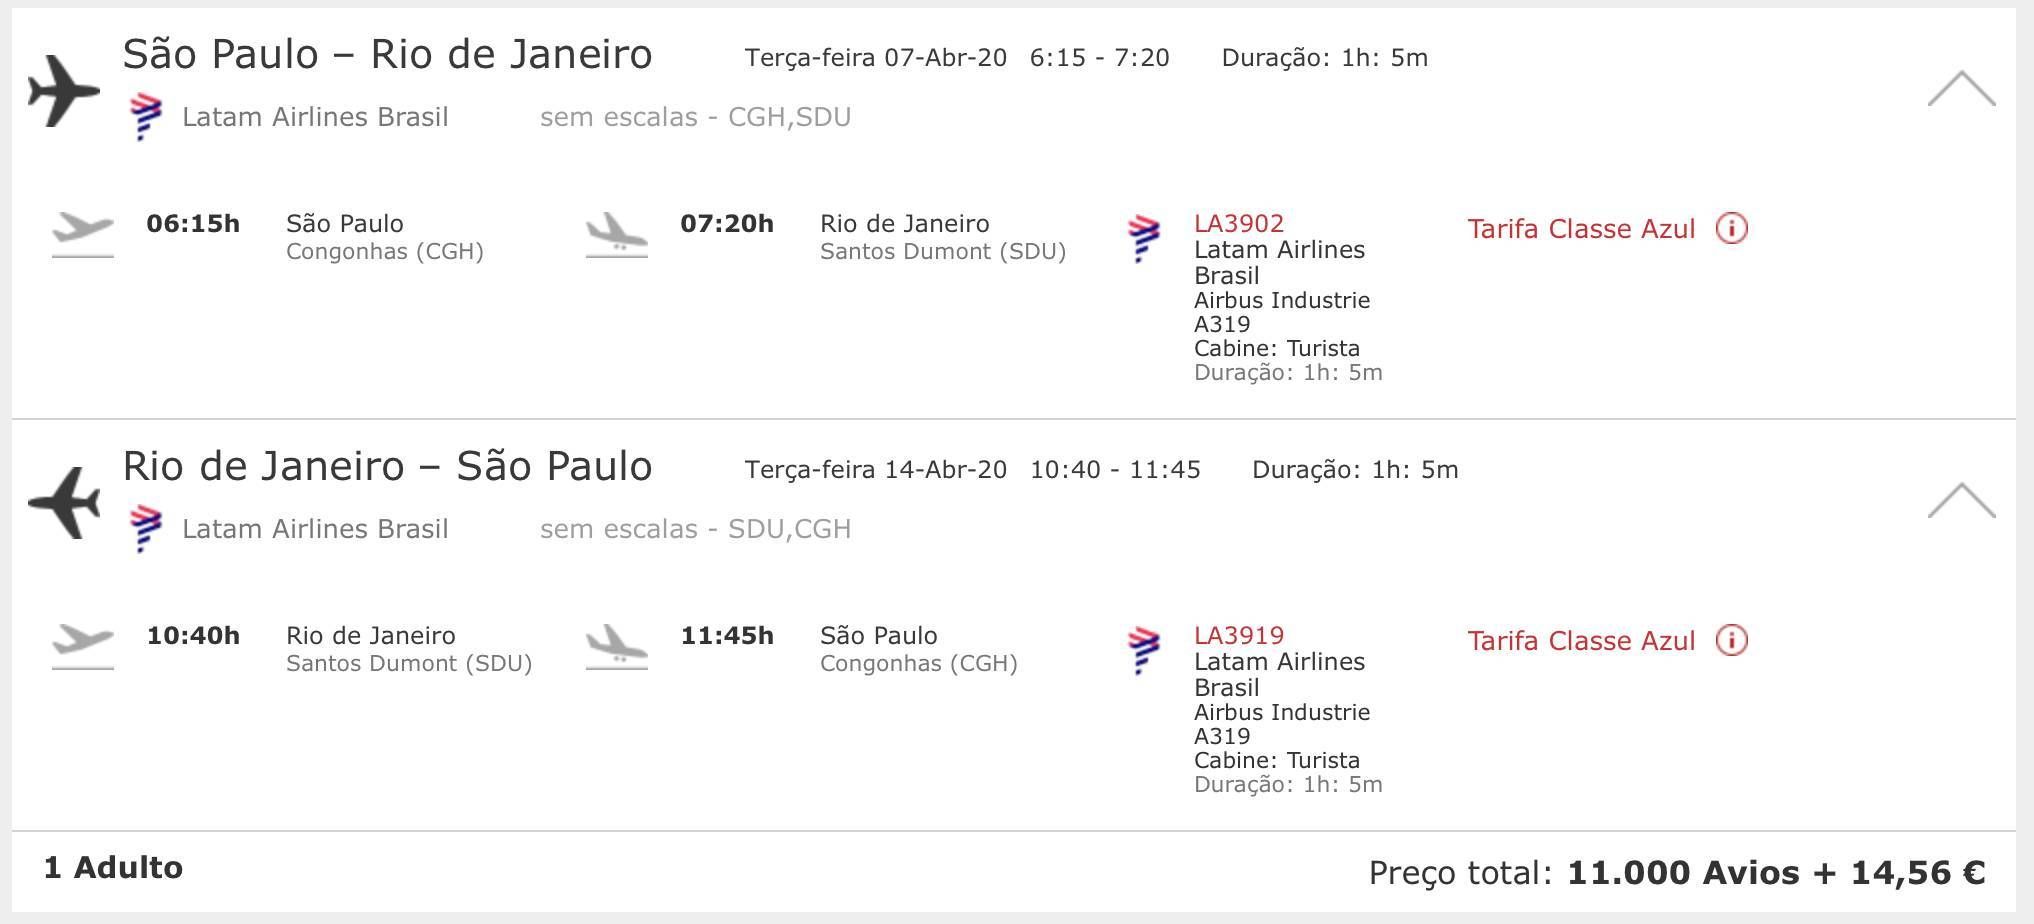This screenshot has height=924, width=2034.
Task: Open the flight number LA3919 link
Action: pos(1239,636)
